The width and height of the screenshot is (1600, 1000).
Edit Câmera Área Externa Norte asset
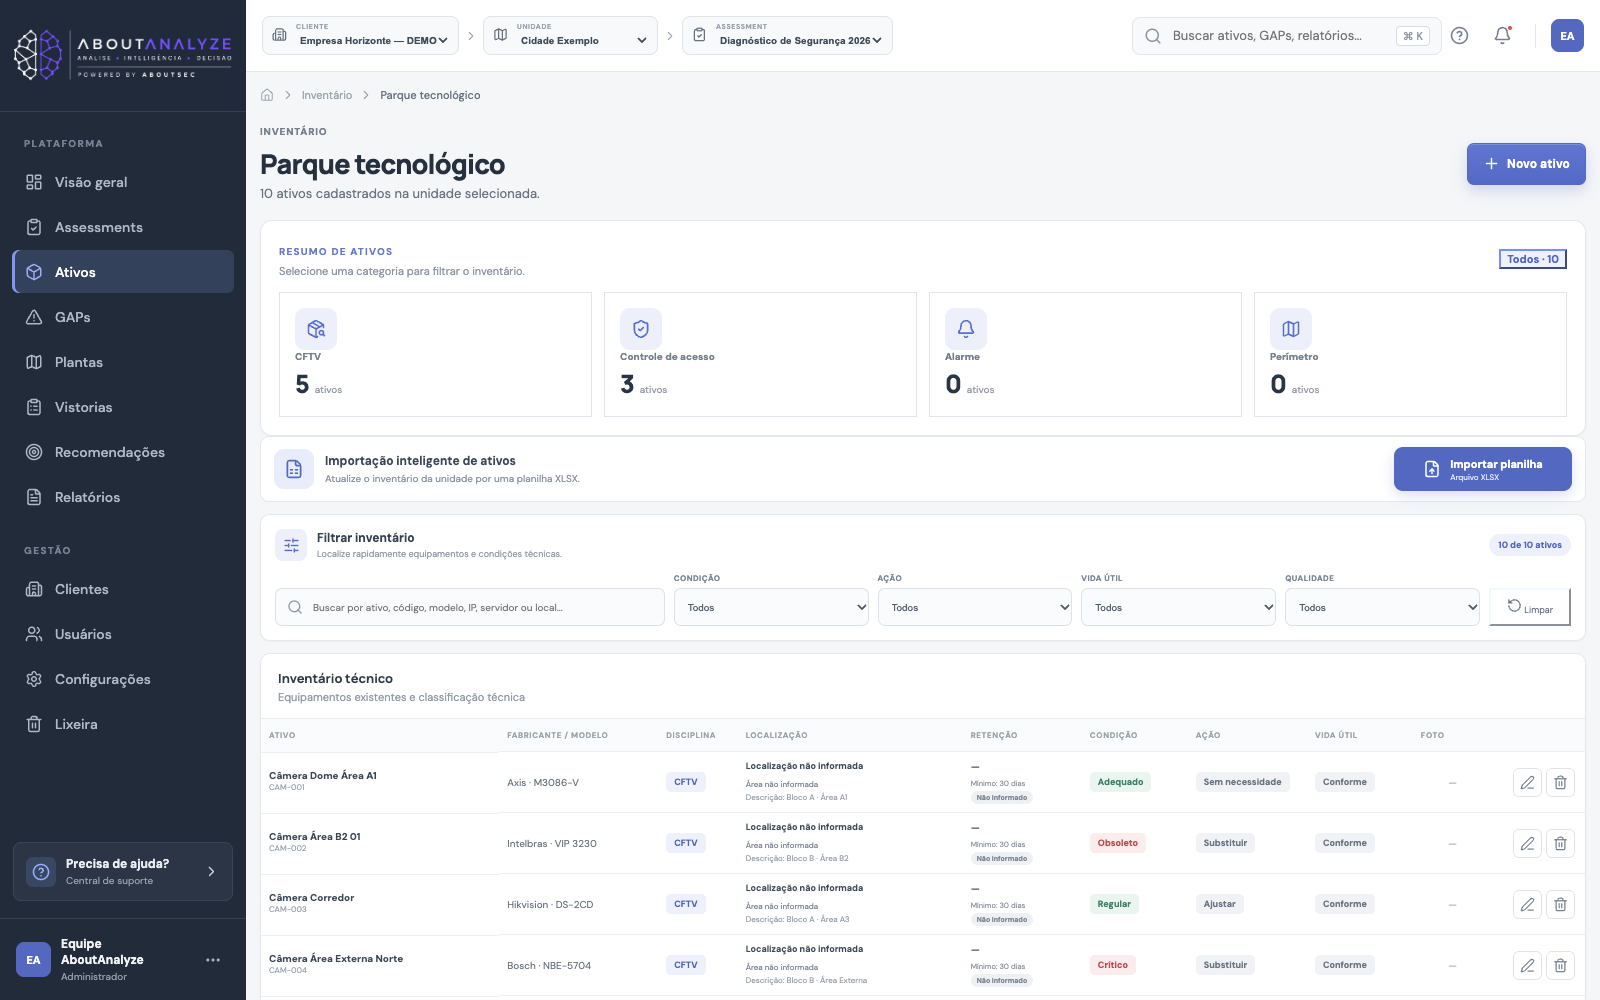tap(1527, 966)
